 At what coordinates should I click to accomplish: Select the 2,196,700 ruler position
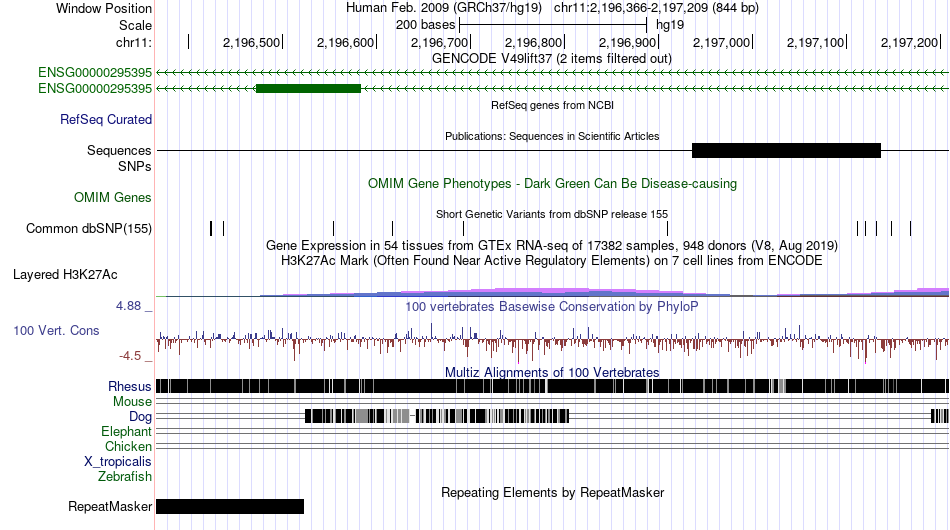(439, 42)
